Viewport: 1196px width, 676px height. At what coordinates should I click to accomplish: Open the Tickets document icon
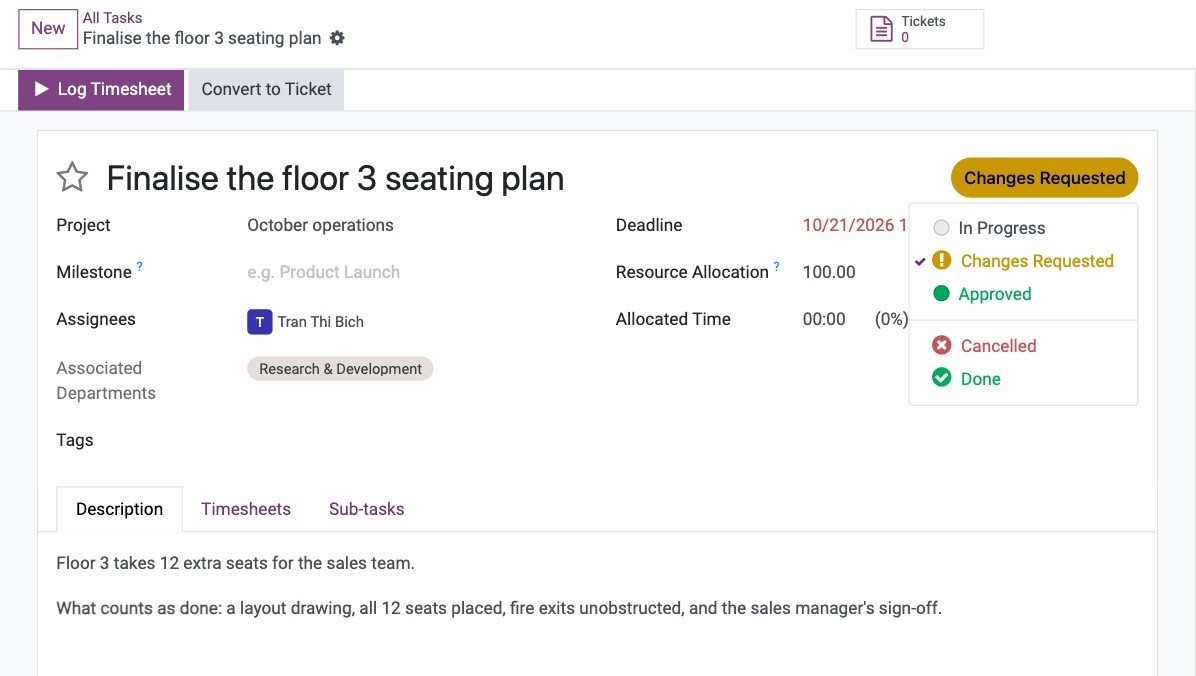[x=881, y=29]
